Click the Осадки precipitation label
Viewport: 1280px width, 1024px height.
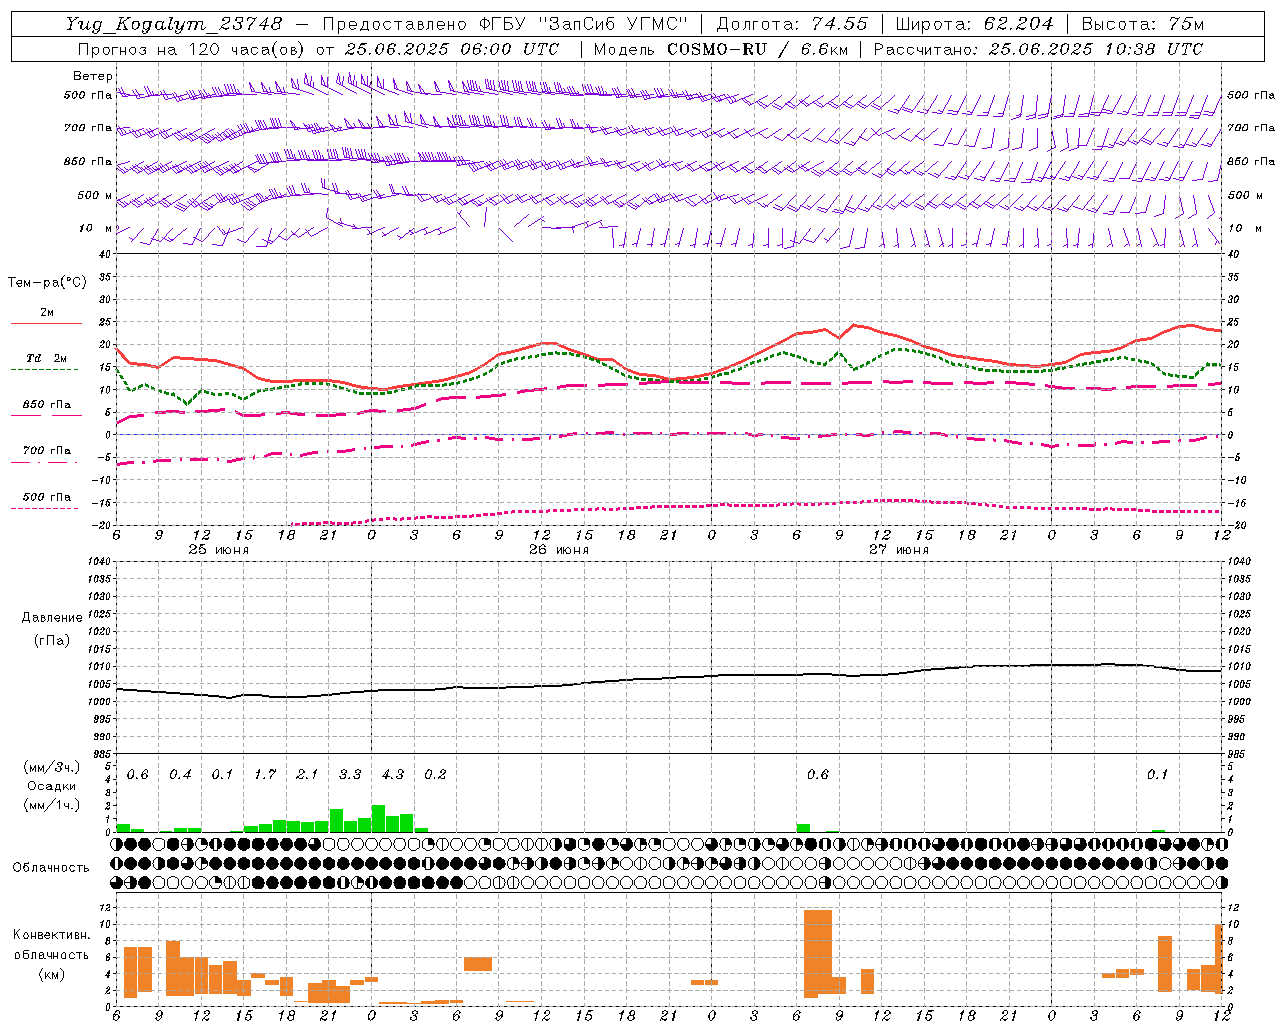[52, 786]
